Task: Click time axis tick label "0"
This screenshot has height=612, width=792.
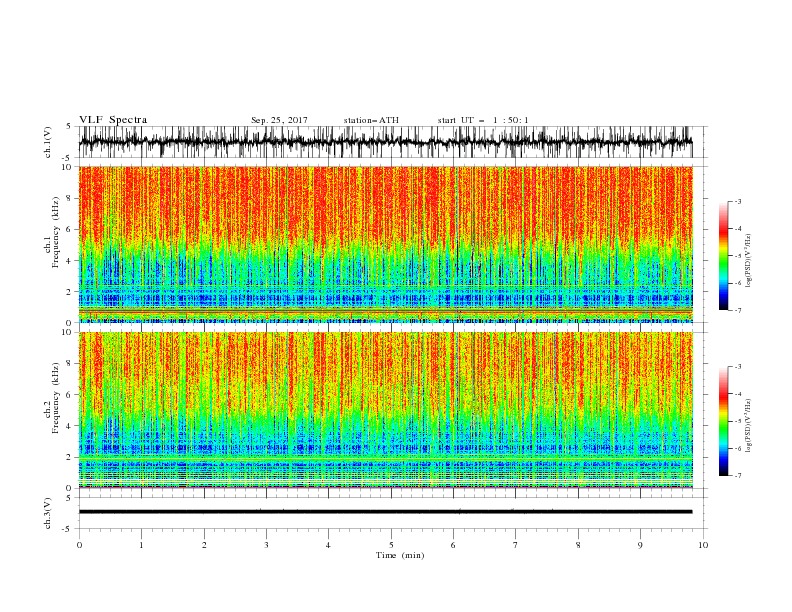Action: point(79,545)
